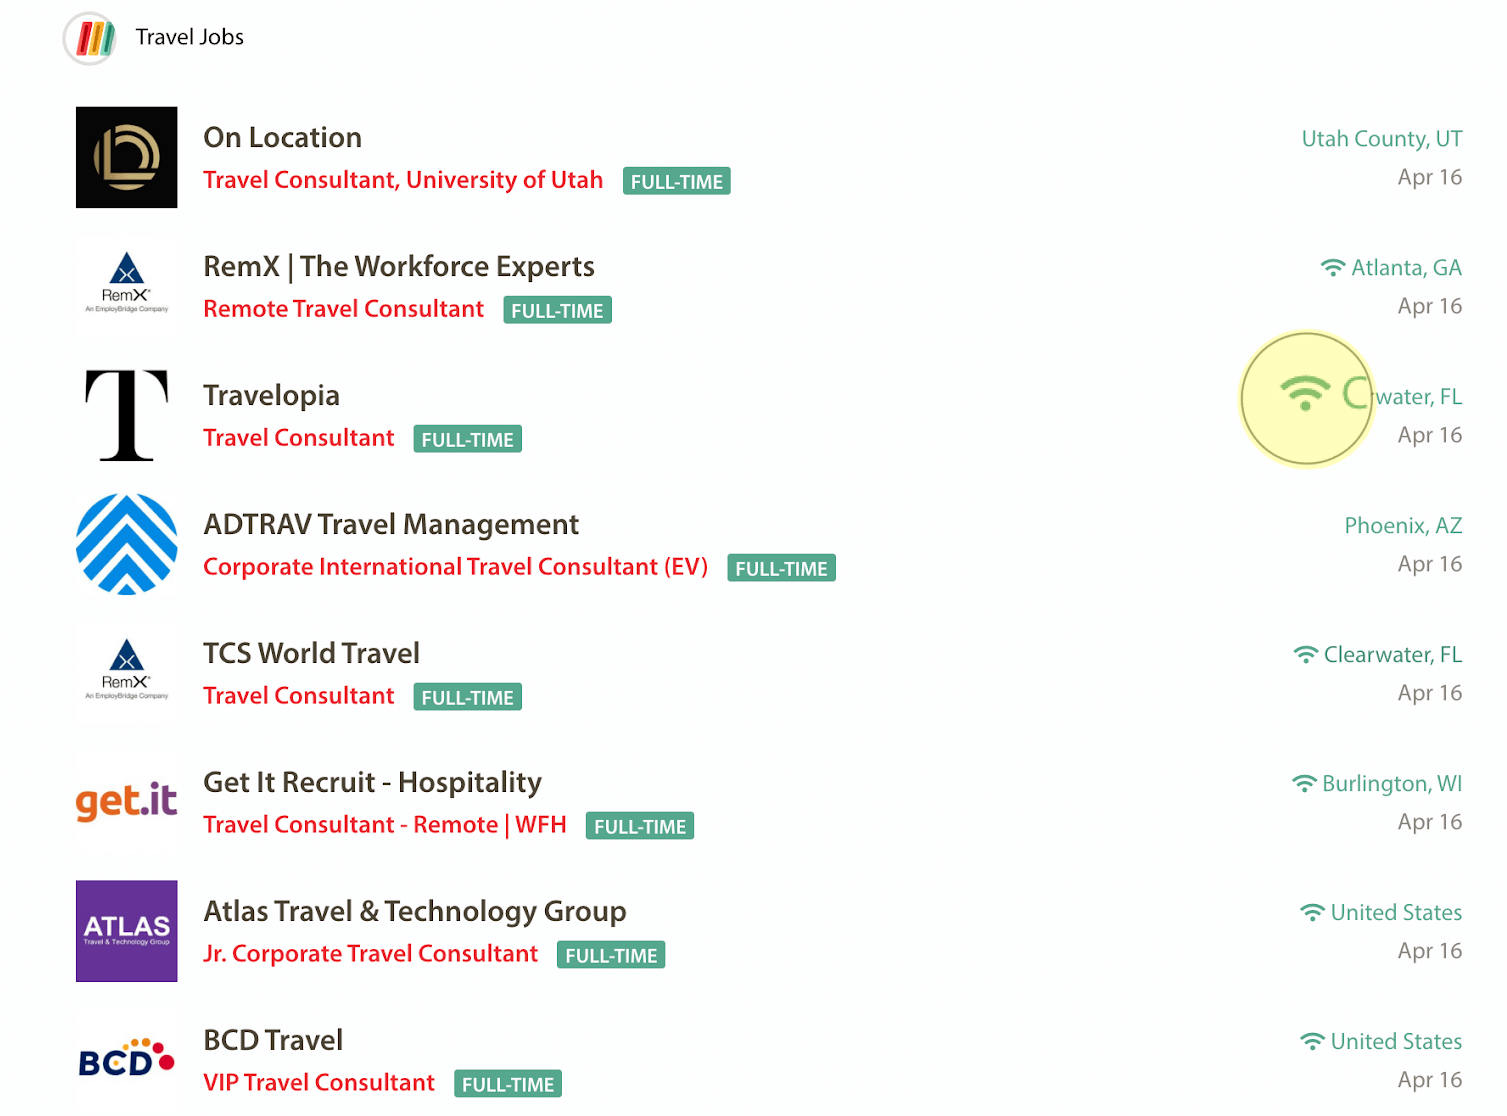Click FULL-TIME badge beside VIP Travel Consultant

tap(508, 1084)
